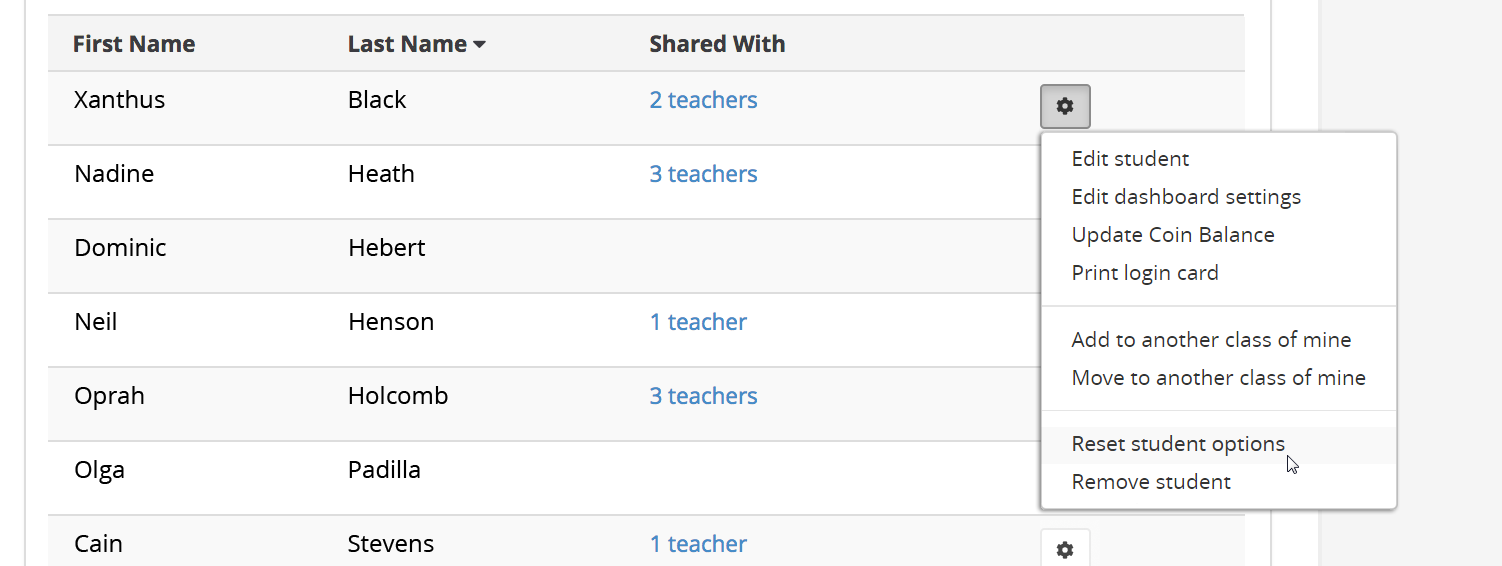Viewport: 1502px width, 566px height.
Task: Choose Edit dashboard settings
Action: pos(1186,197)
